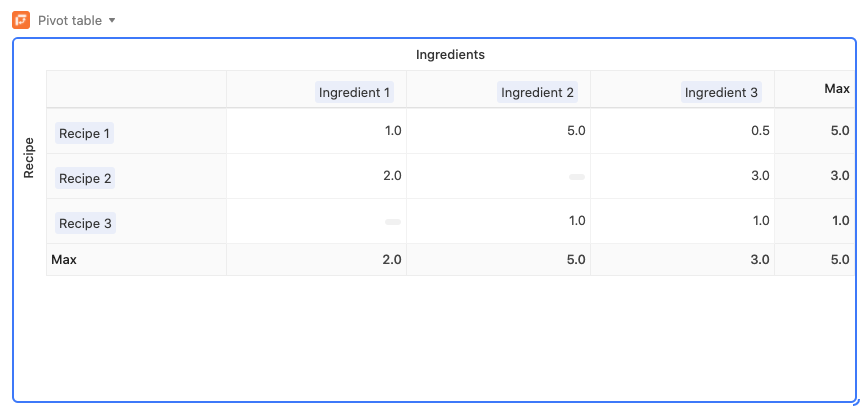
Task: Select the Recipe 1 row label
Action: point(84,133)
